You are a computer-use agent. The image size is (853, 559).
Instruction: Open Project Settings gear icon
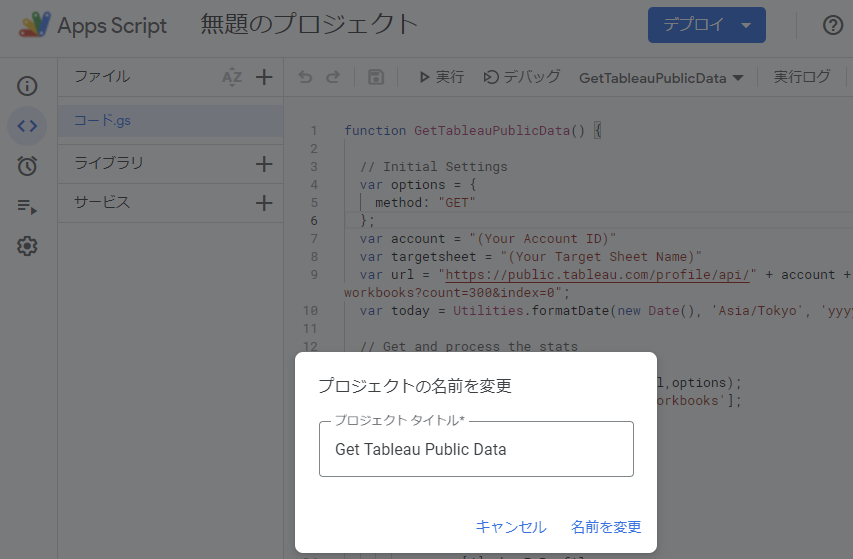coord(27,246)
